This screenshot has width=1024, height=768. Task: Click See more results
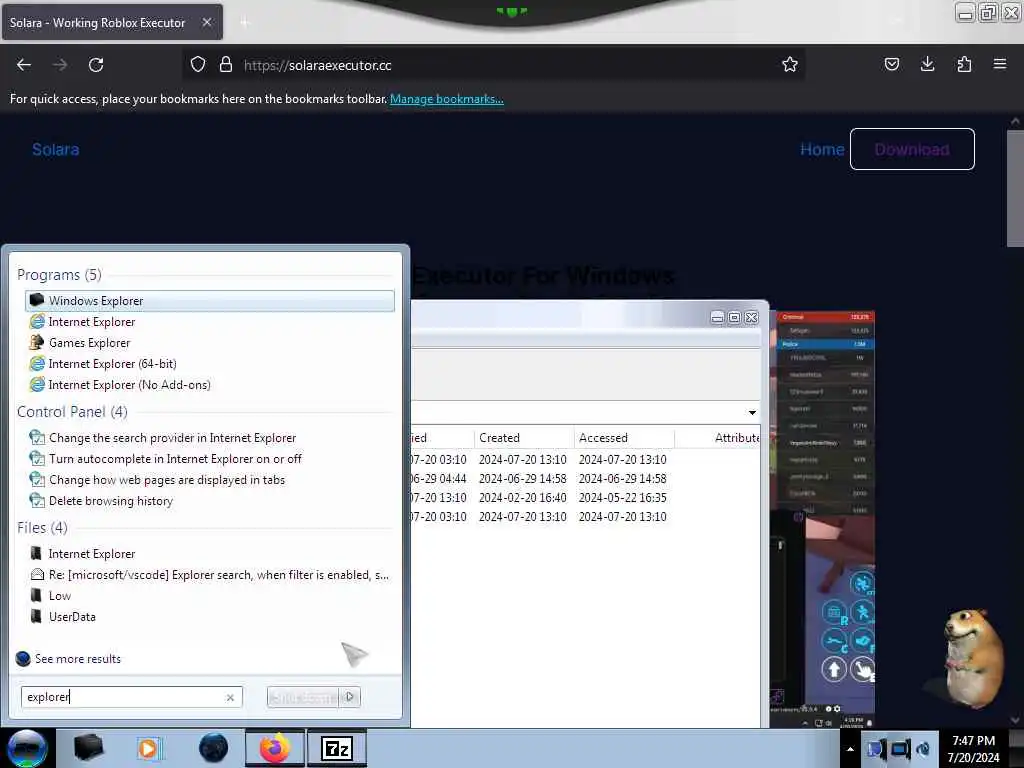(78, 659)
